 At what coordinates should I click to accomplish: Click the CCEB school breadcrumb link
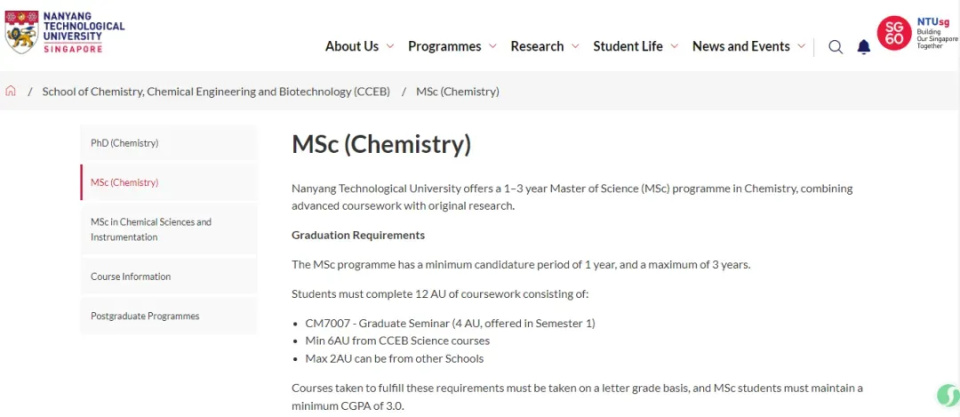click(x=216, y=91)
